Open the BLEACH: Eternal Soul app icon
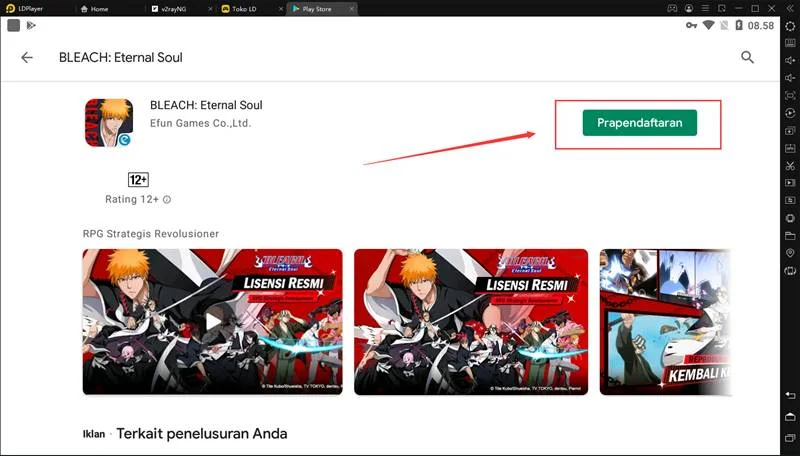Screen dimensions: 800x456 pos(109,123)
